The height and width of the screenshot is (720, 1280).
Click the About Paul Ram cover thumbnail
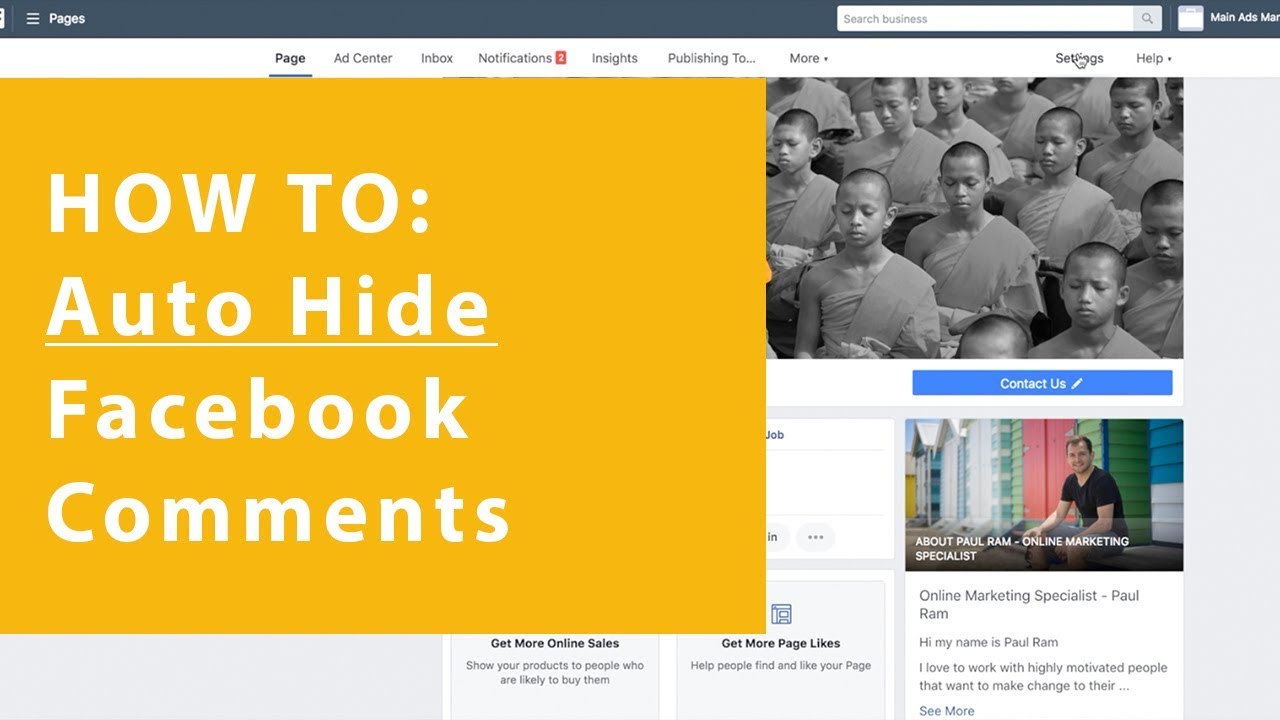tap(1044, 495)
